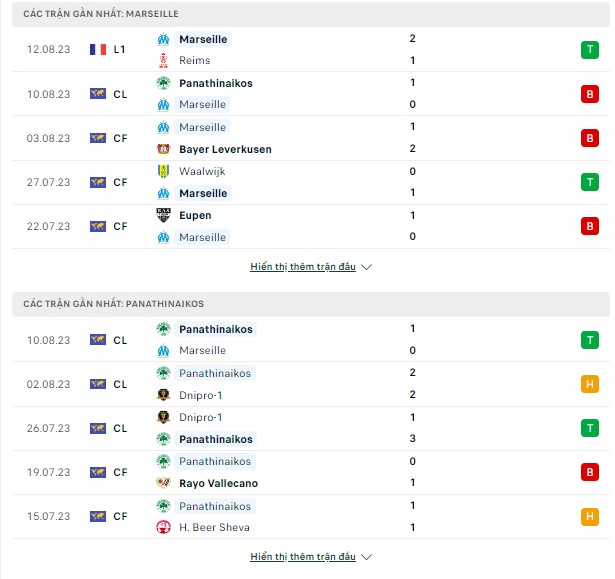Click the H. Beer Sheva logo icon
This screenshot has height=579, width=615.
(x=163, y=527)
